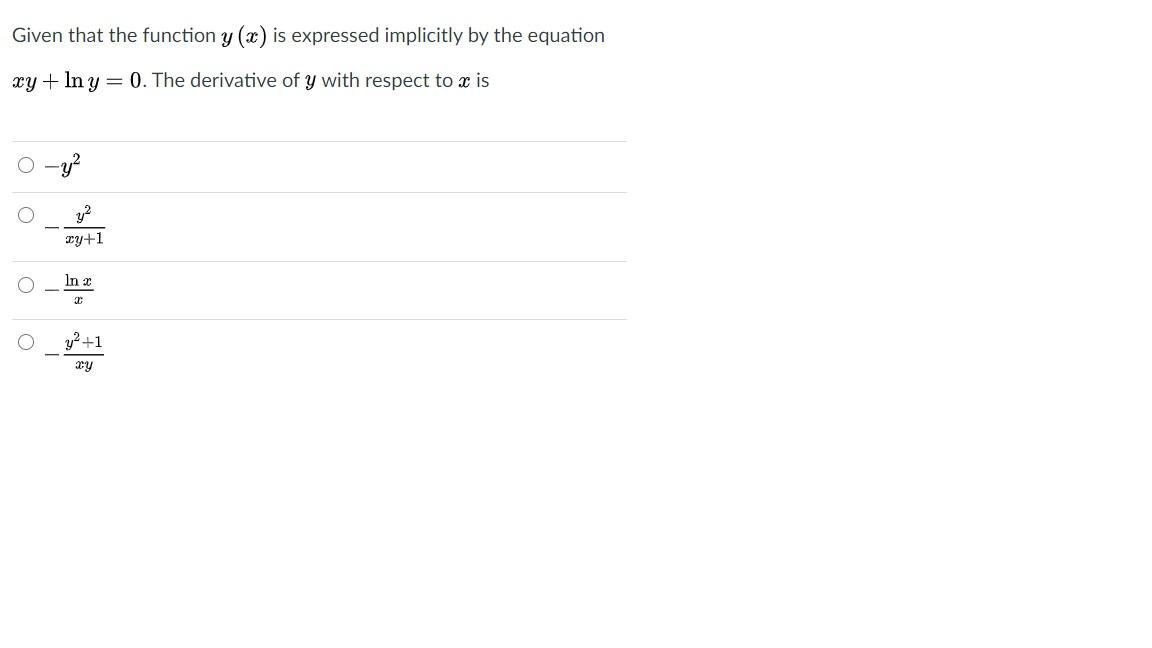Click the fraction y²/(xy+1) in second option
The height and width of the screenshot is (648, 1152).
83,226
